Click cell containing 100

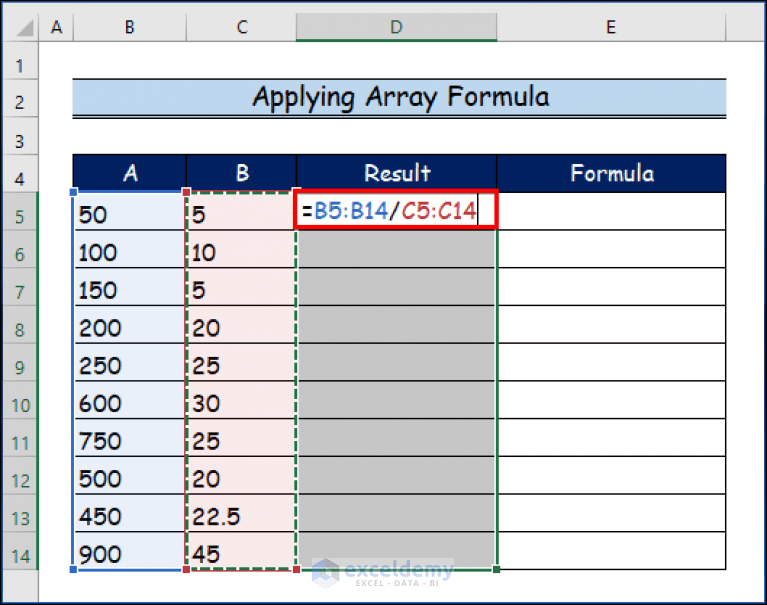point(130,249)
